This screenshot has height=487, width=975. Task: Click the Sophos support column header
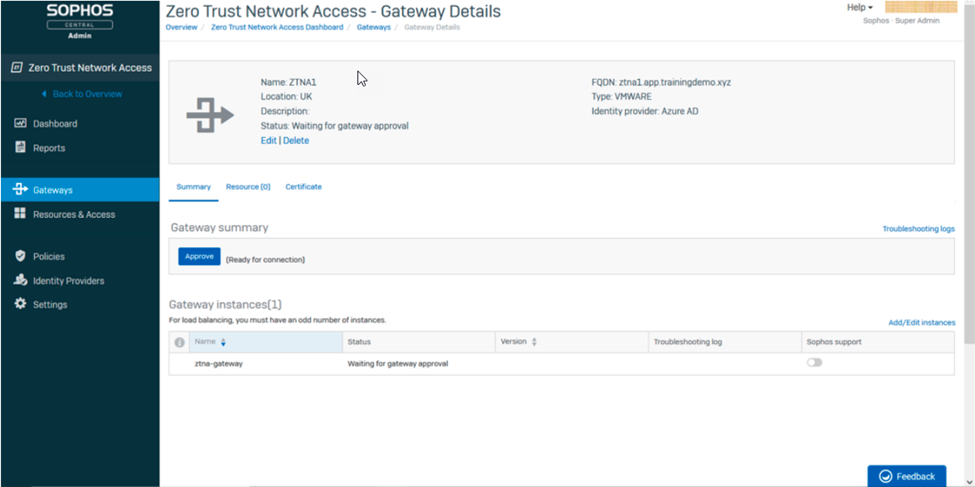point(878,342)
